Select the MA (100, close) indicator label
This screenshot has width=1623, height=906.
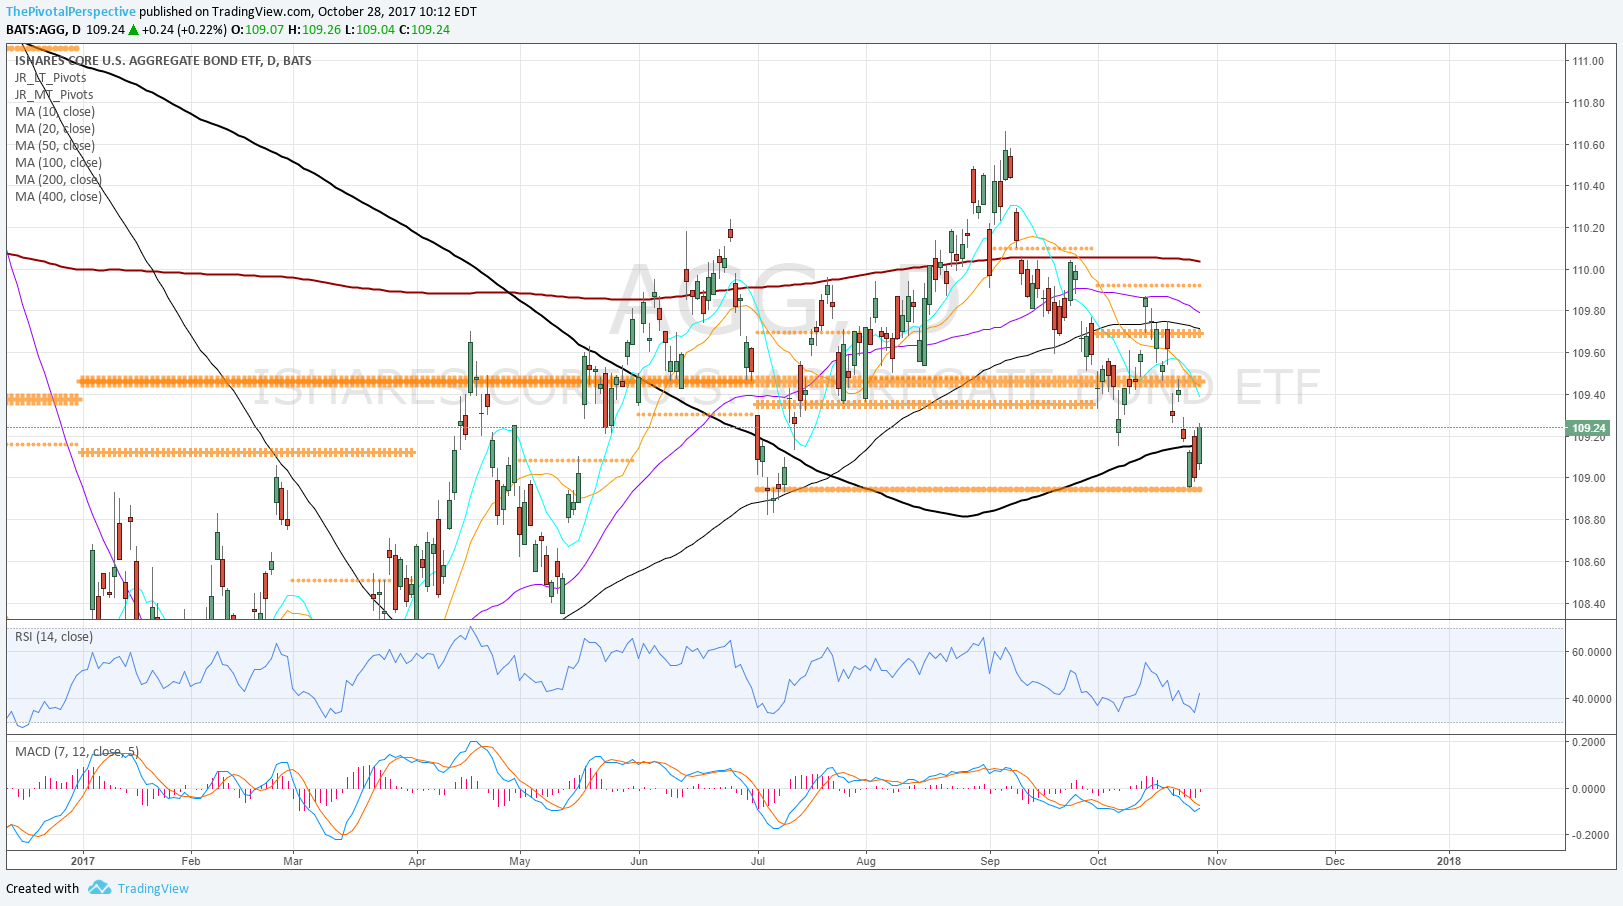tap(59, 162)
